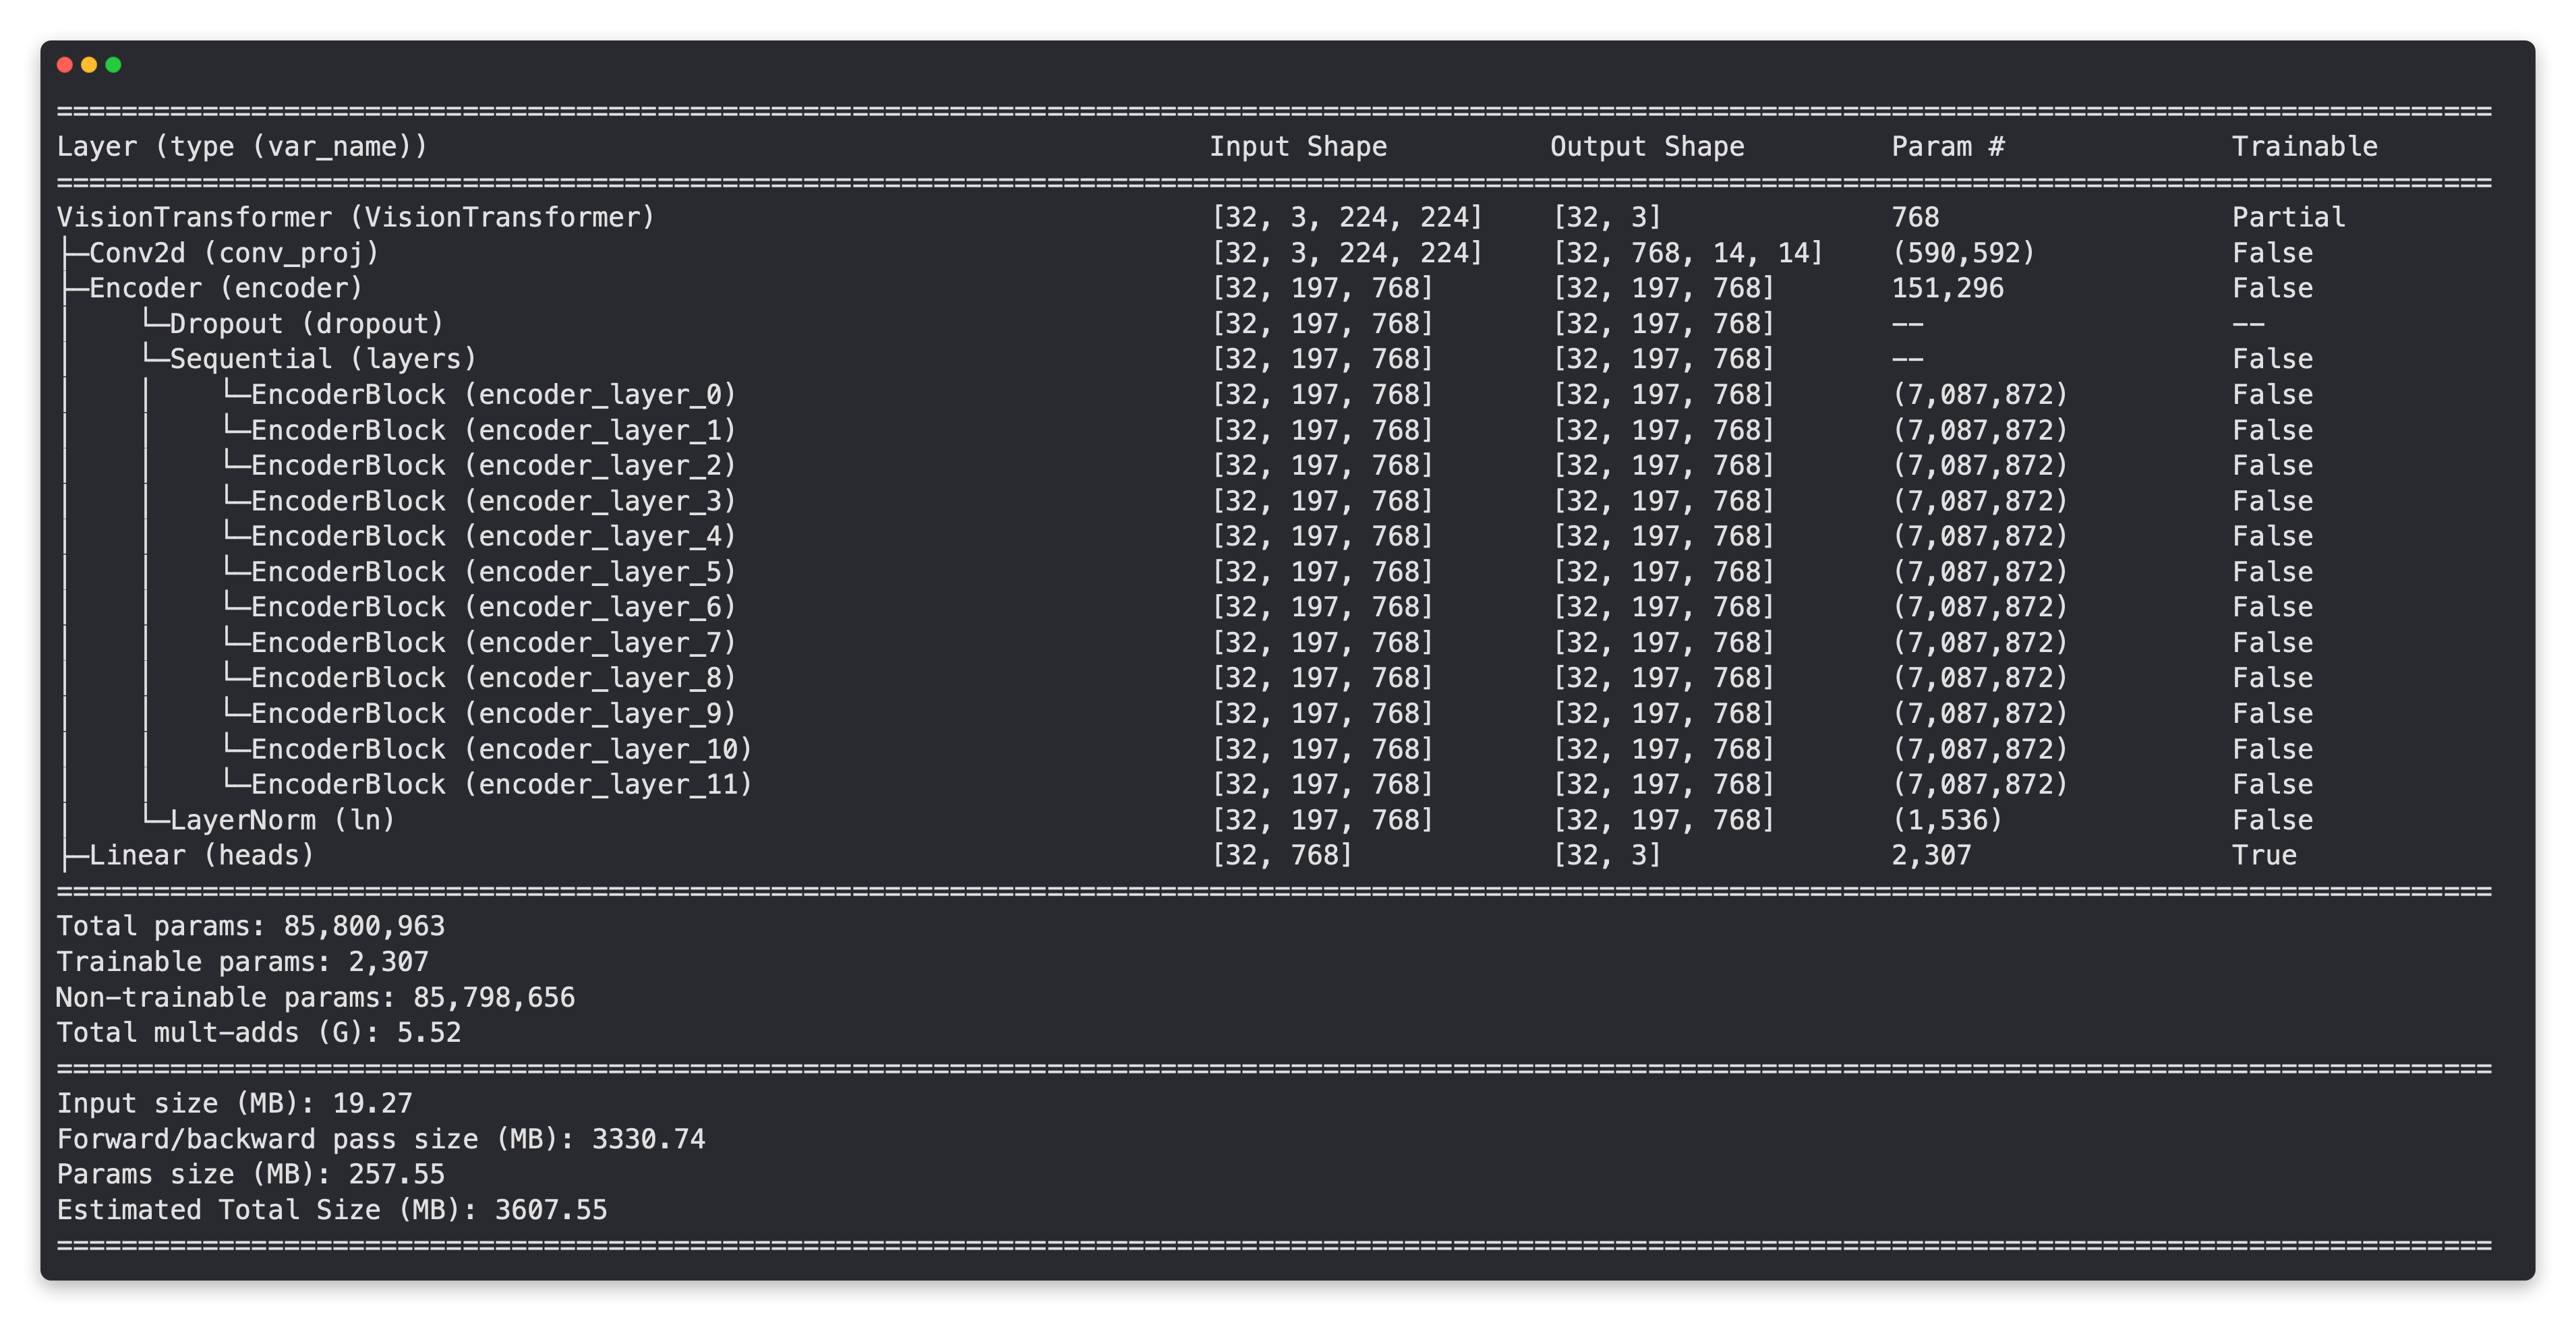Screen dimensions: 2576x1321
Task: Click the red close window dot
Action: [x=65, y=65]
